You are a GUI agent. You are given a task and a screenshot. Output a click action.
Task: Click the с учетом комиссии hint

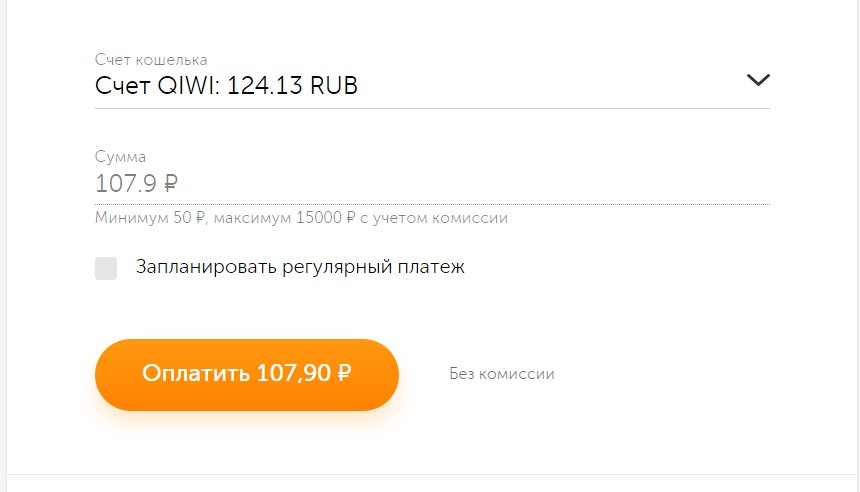click(x=434, y=218)
